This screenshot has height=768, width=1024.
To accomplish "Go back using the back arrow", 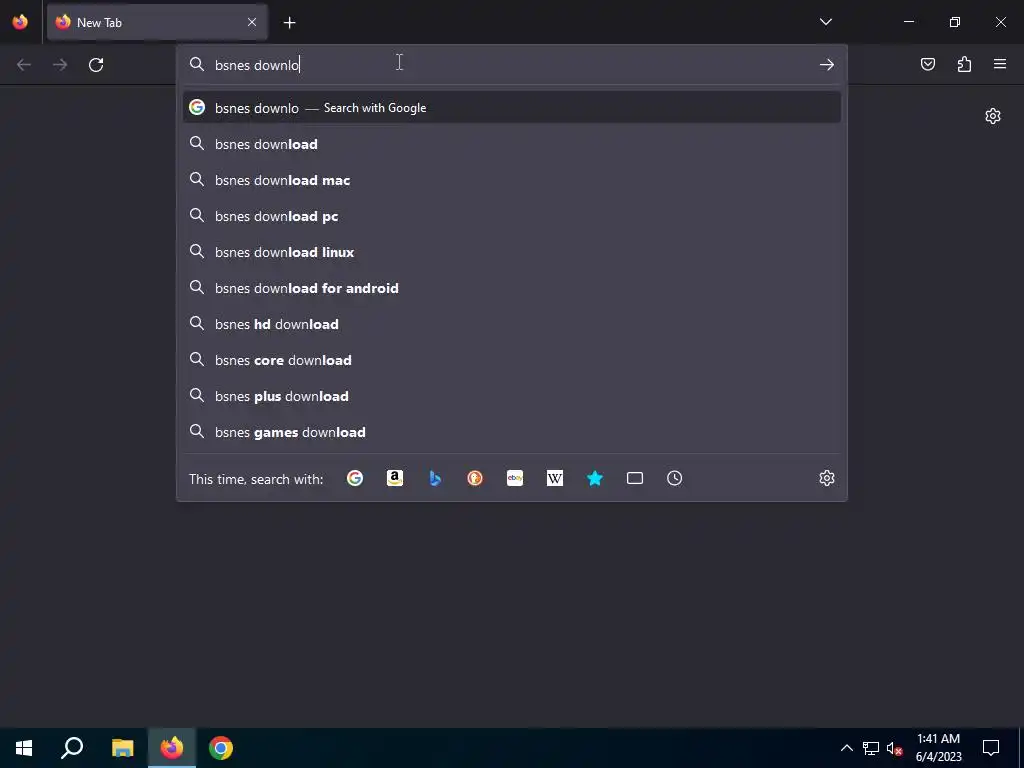I will [x=24, y=65].
